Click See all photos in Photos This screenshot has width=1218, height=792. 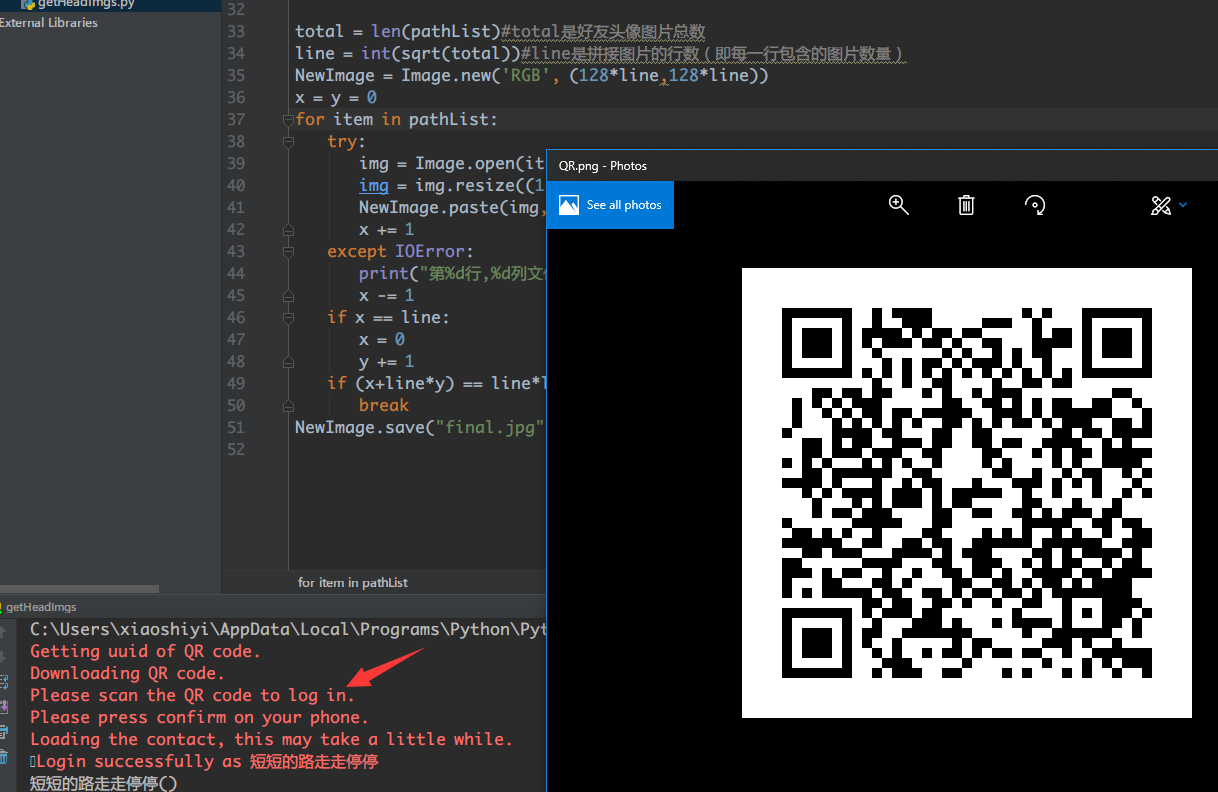point(610,205)
